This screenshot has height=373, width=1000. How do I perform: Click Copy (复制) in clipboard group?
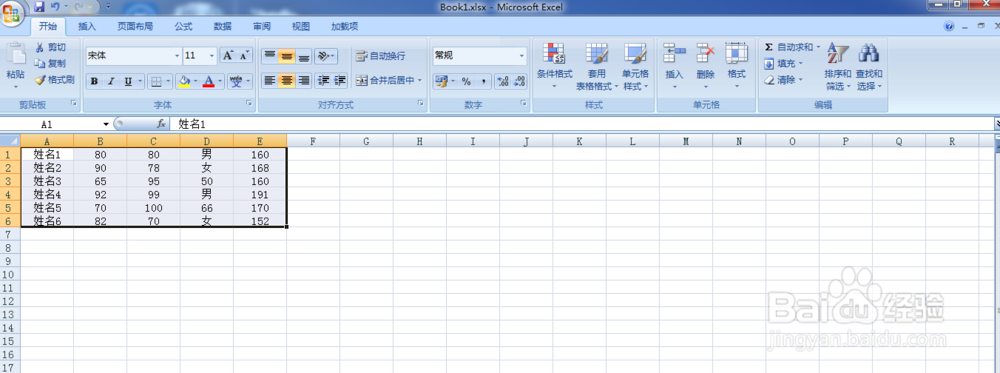click(50, 63)
